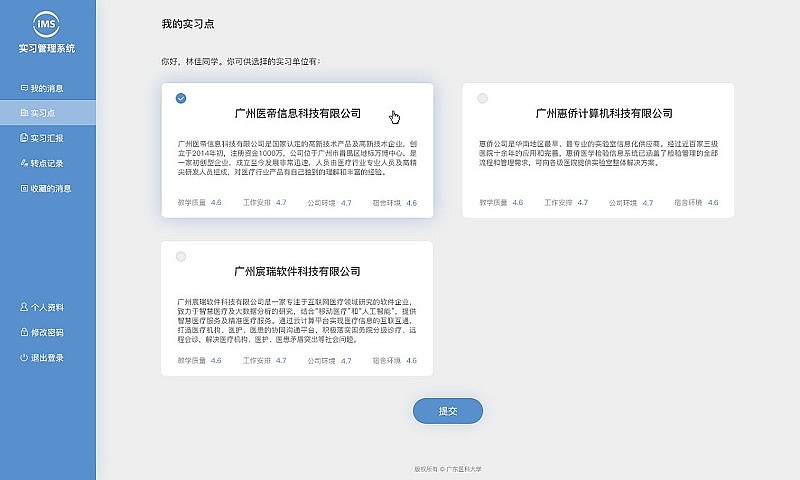Image resolution: width=800 pixels, height=480 pixels.
Task: Click 公司环境 4.7 on the 宸瑞 card
Action: point(330,361)
